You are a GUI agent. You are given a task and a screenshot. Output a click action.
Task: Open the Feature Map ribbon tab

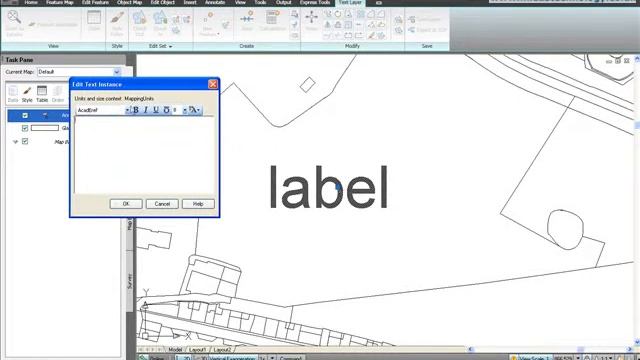coord(60,2)
